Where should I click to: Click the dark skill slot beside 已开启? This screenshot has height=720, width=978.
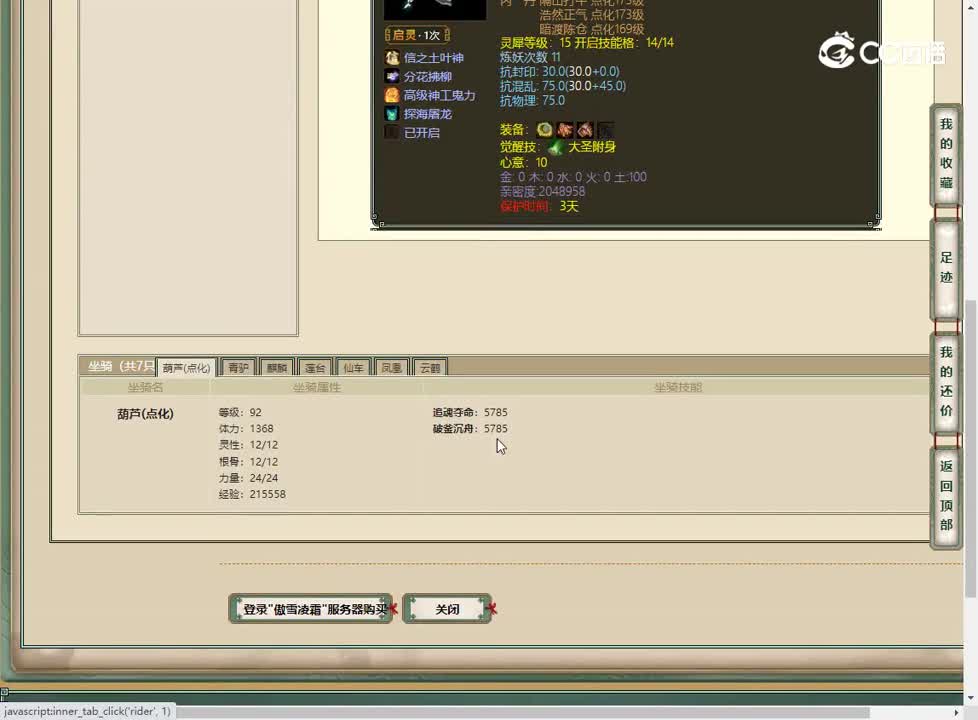[x=392, y=133]
